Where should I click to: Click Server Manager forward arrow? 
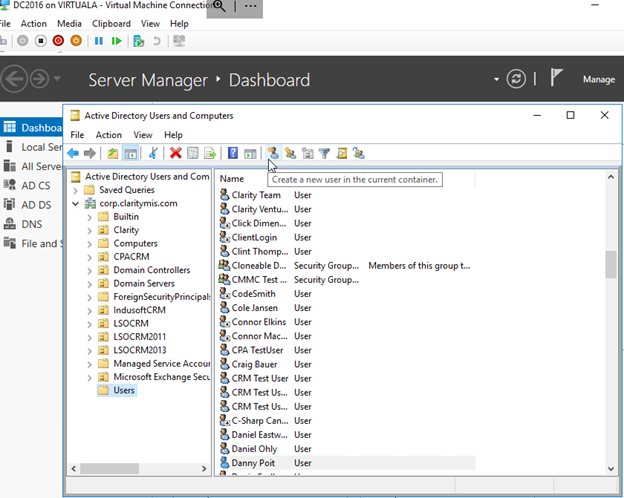[39, 79]
